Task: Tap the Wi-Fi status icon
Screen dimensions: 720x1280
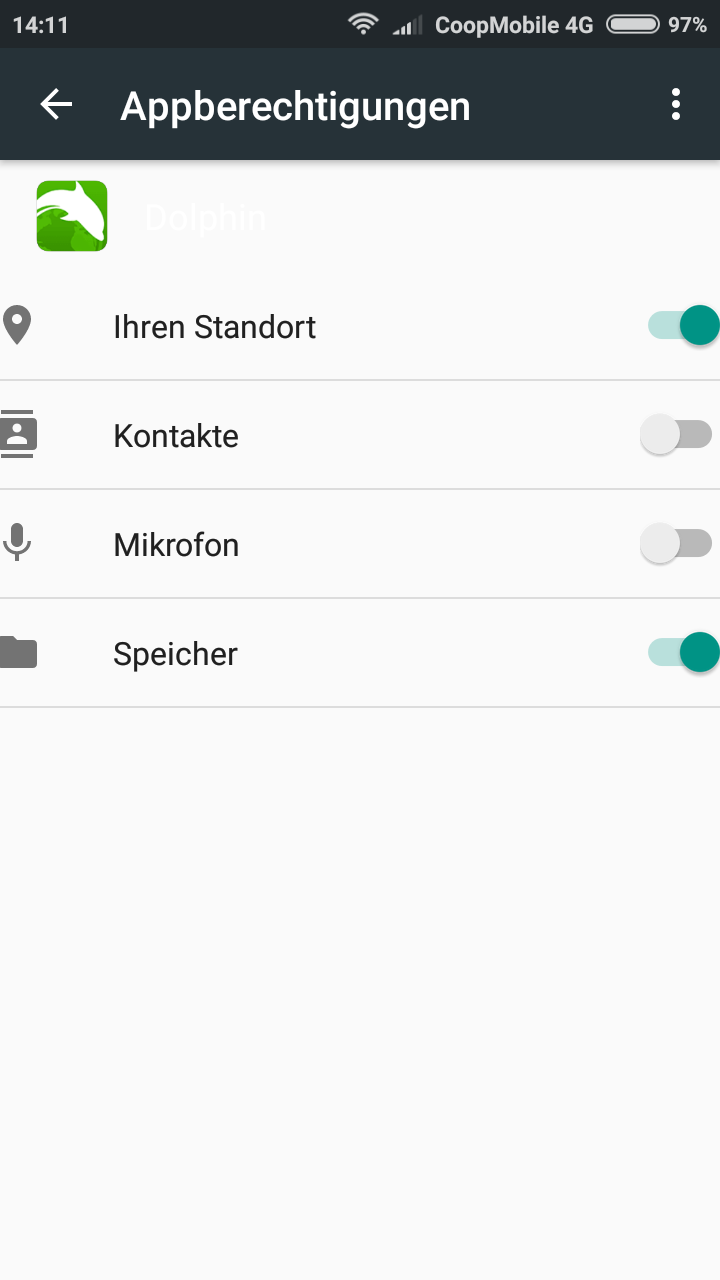Action: point(363,24)
